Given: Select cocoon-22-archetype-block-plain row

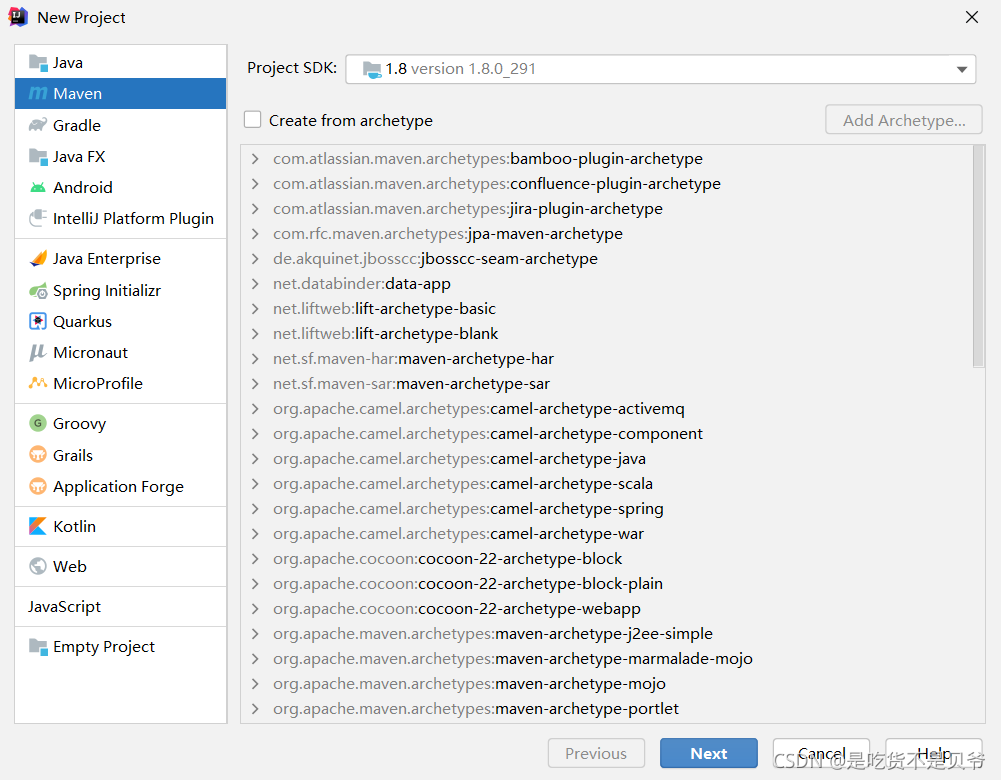Looking at the screenshot, I should 606,584.
